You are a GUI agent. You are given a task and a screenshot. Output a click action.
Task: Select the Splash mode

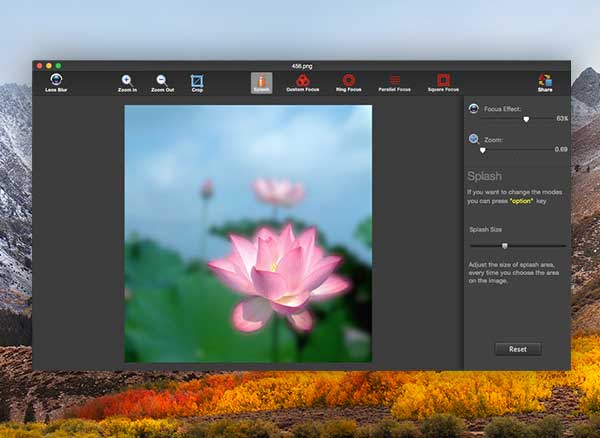tap(261, 83)
